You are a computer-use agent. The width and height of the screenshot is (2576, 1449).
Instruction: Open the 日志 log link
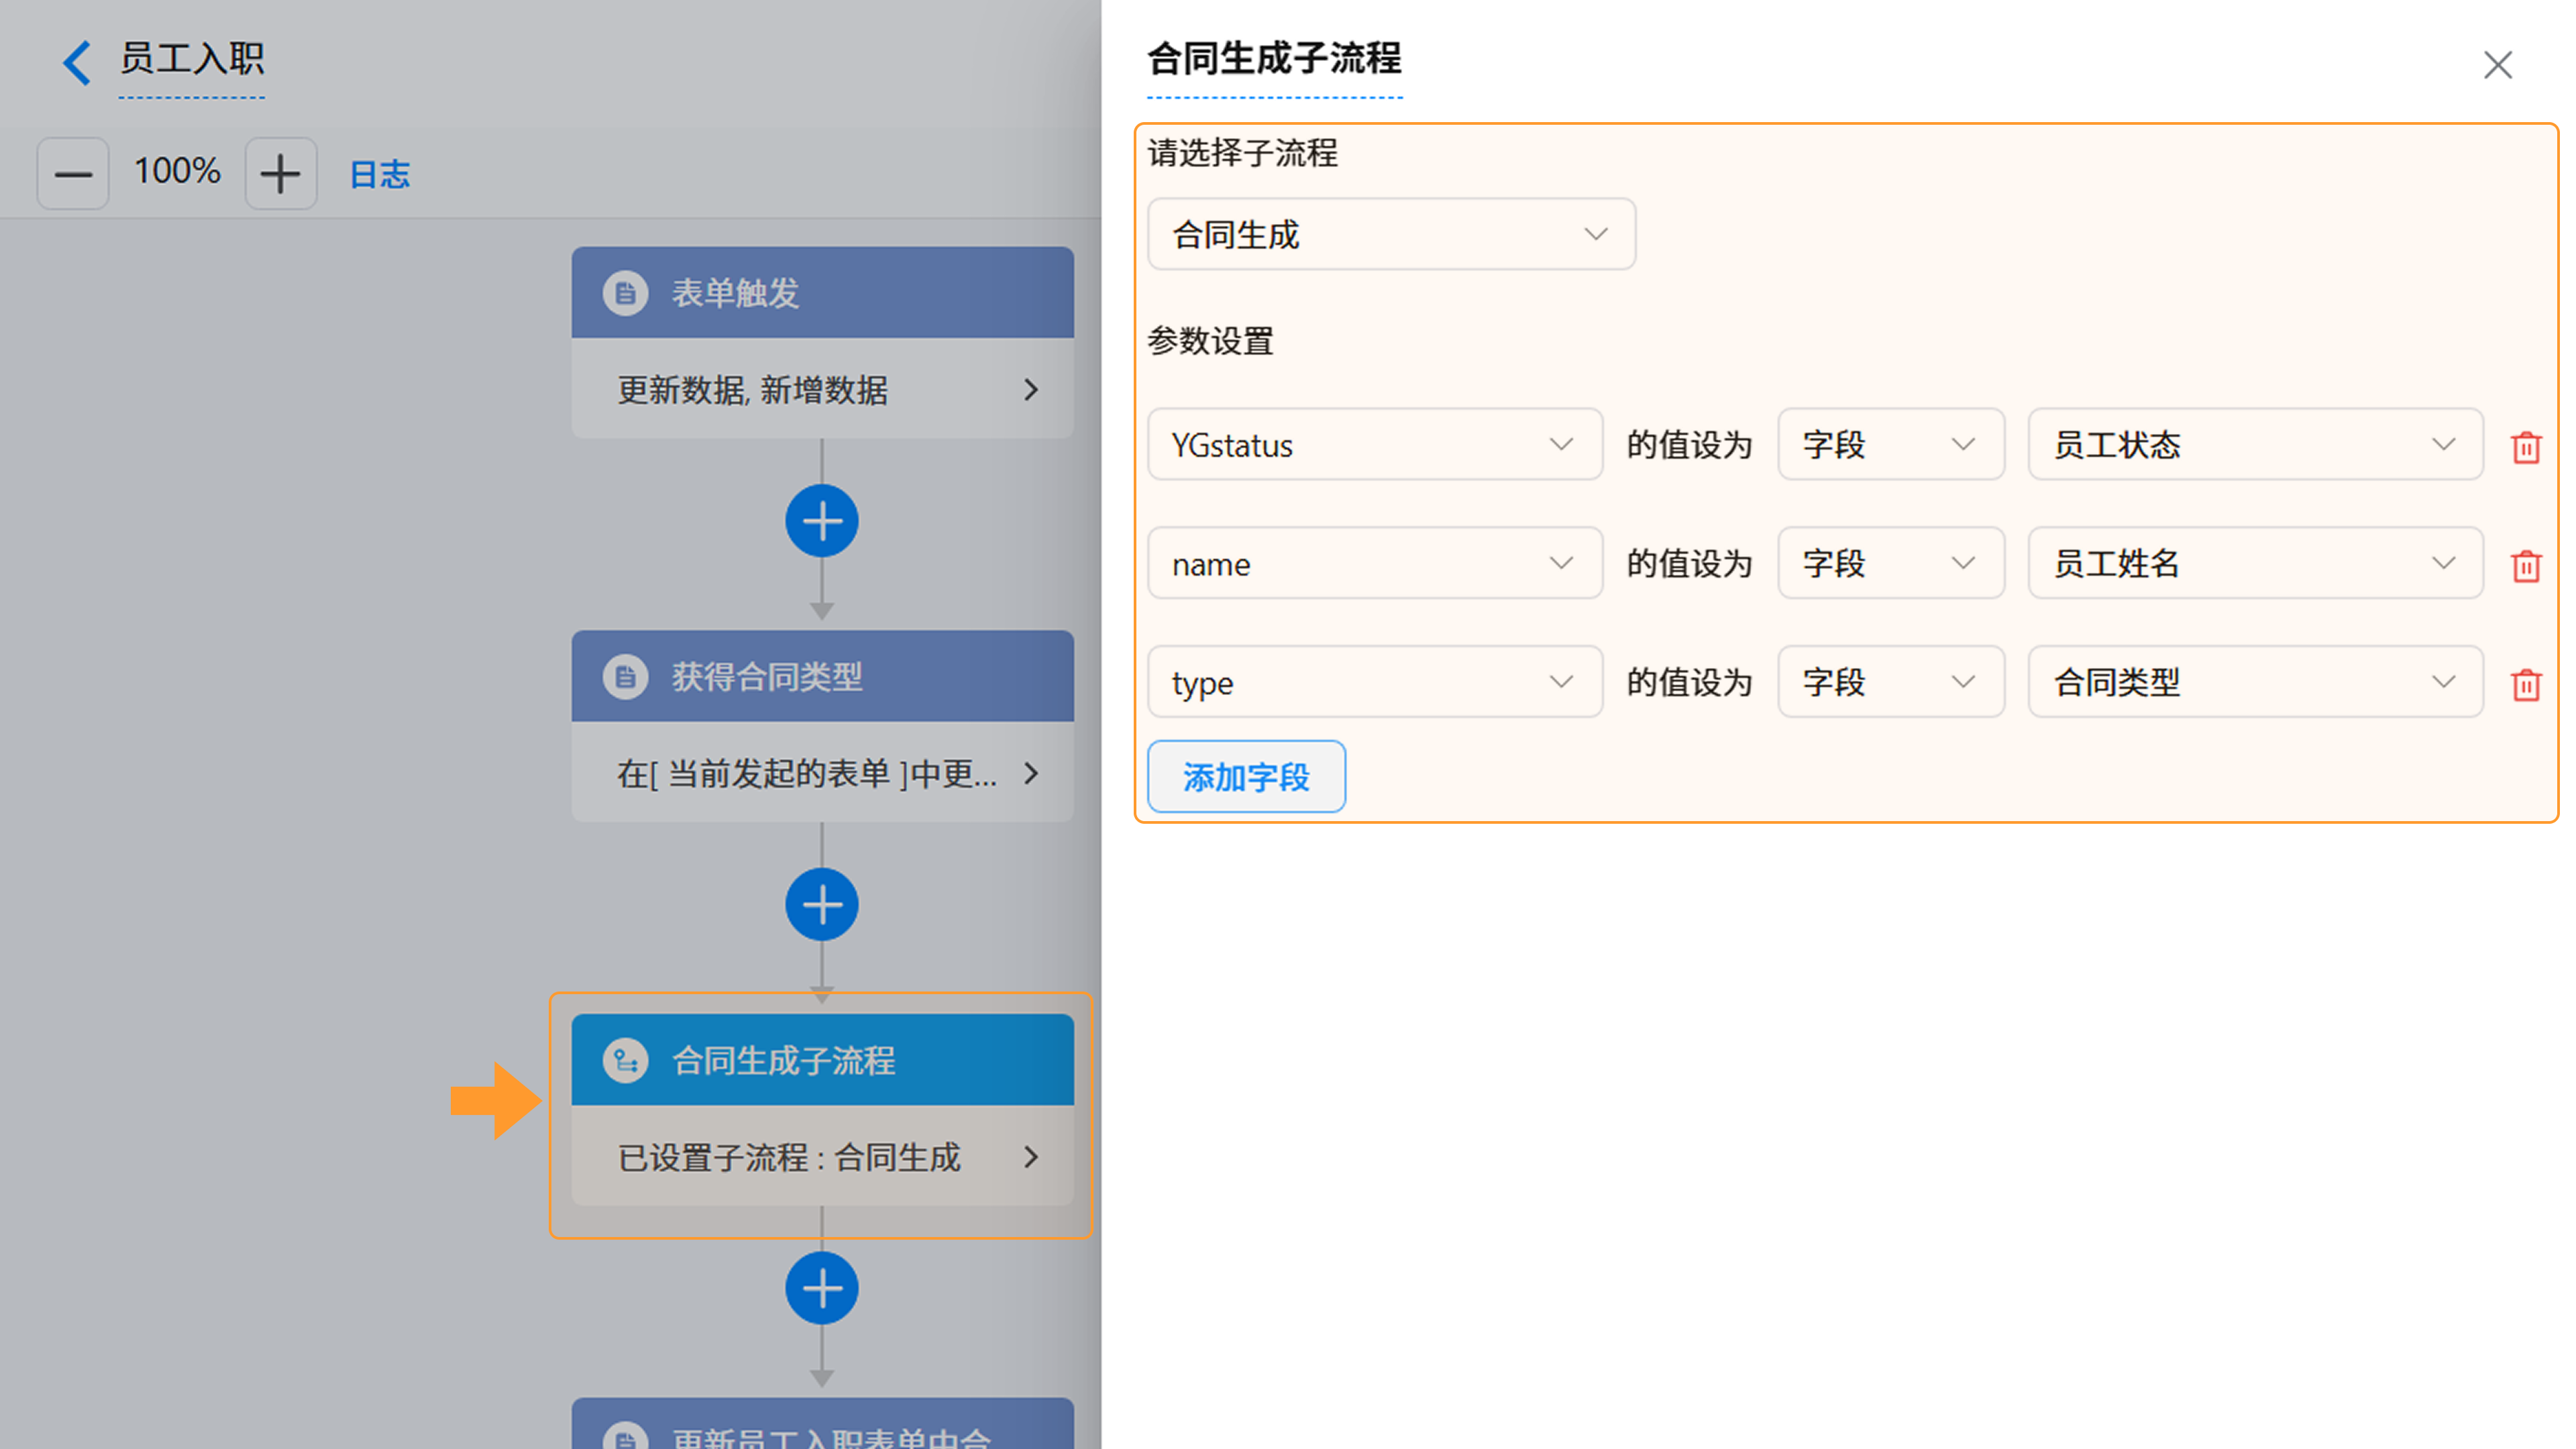coord(380,174)
